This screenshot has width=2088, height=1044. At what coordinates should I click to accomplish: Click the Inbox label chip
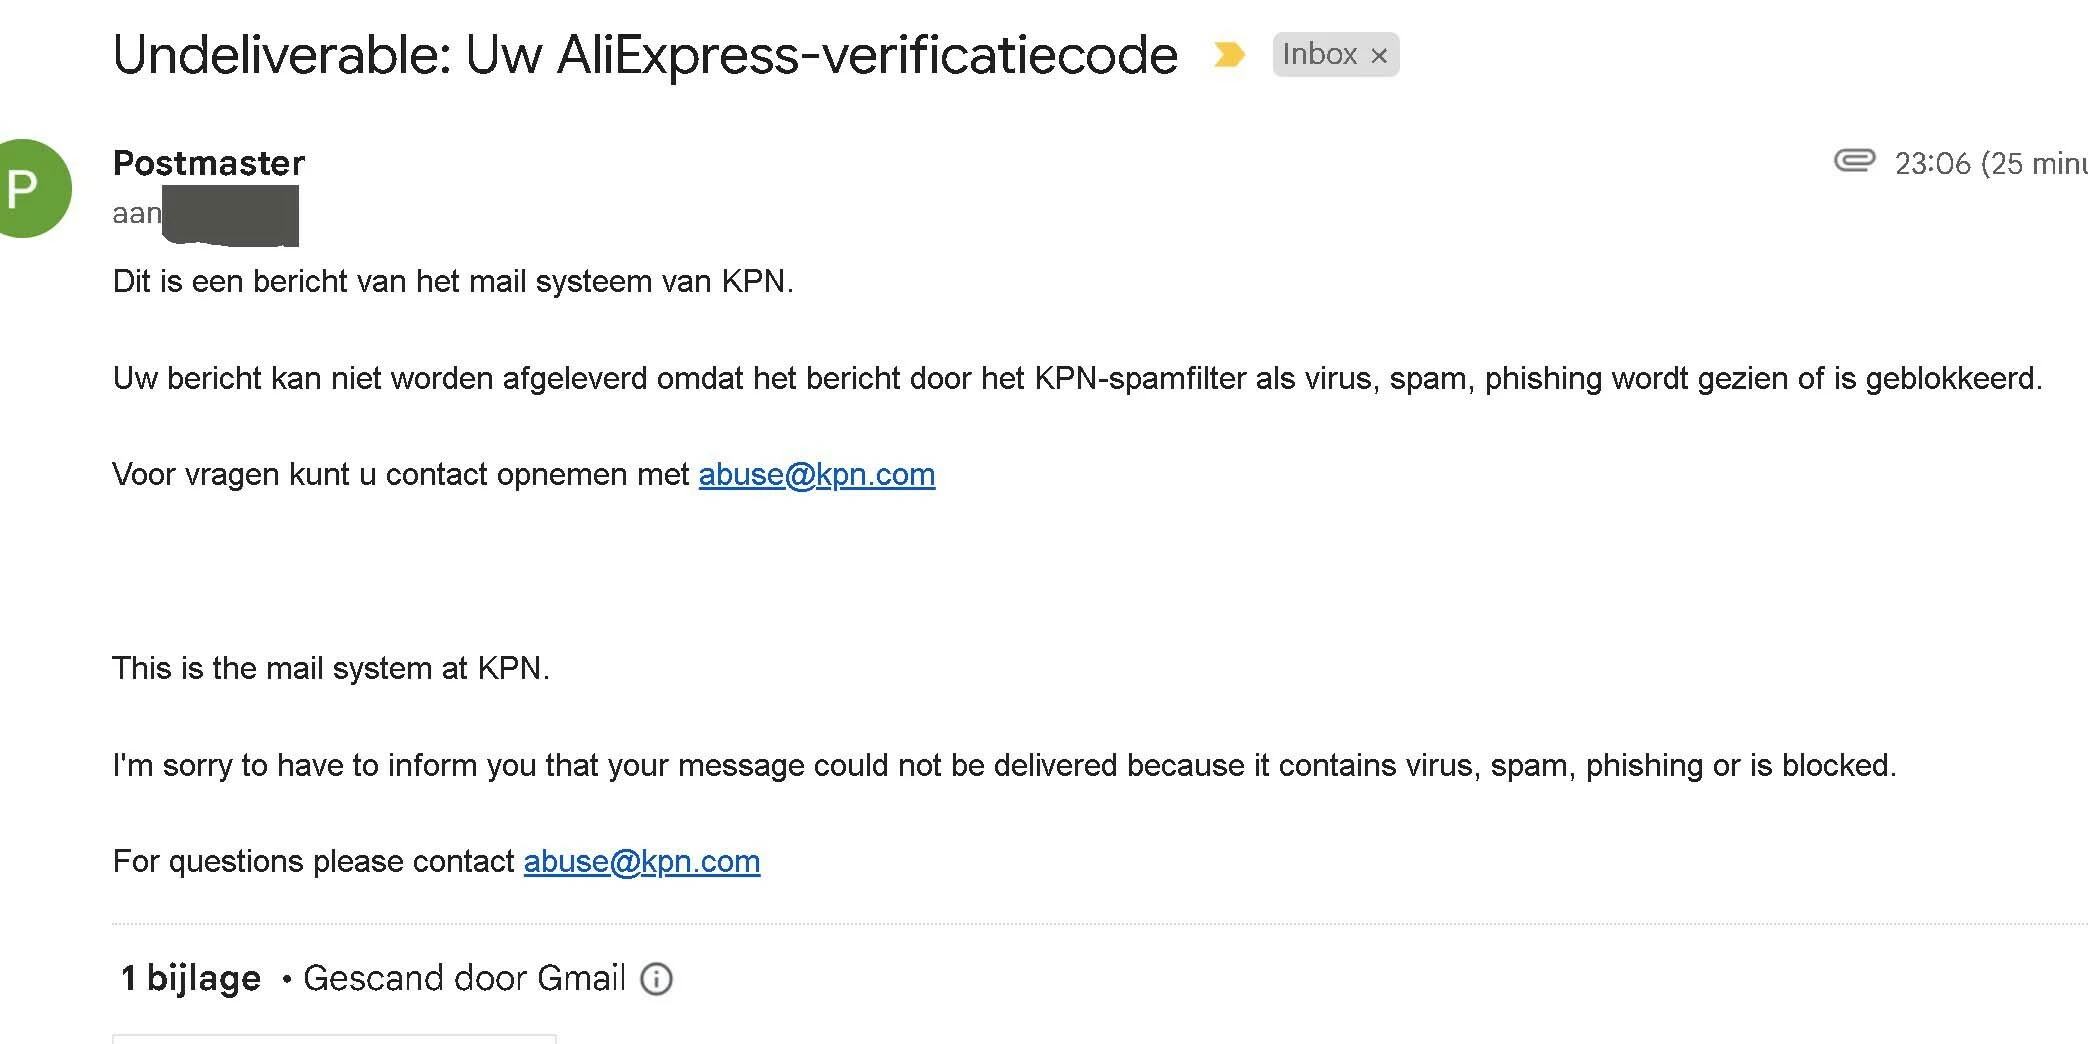pos(1318,54)
